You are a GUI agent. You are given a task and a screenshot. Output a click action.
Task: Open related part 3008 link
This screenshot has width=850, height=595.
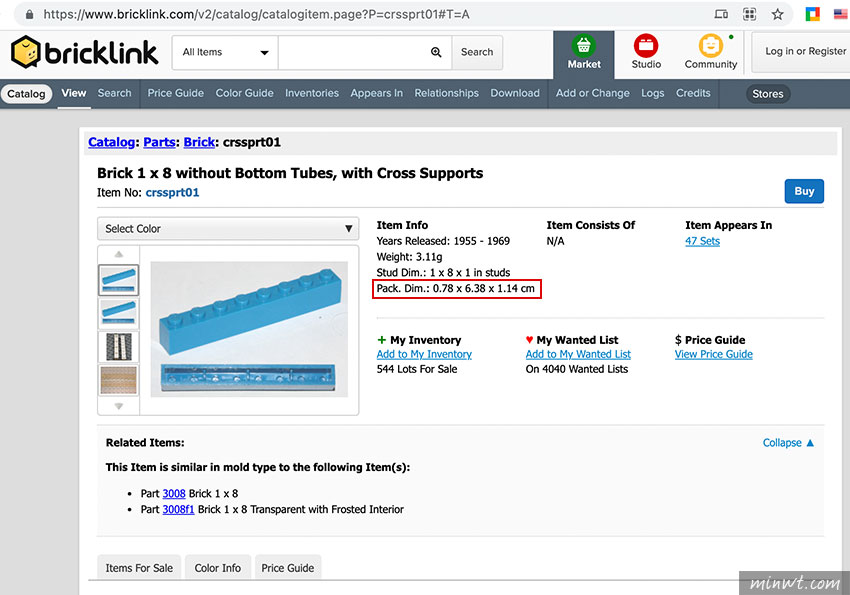pos(174,494)
